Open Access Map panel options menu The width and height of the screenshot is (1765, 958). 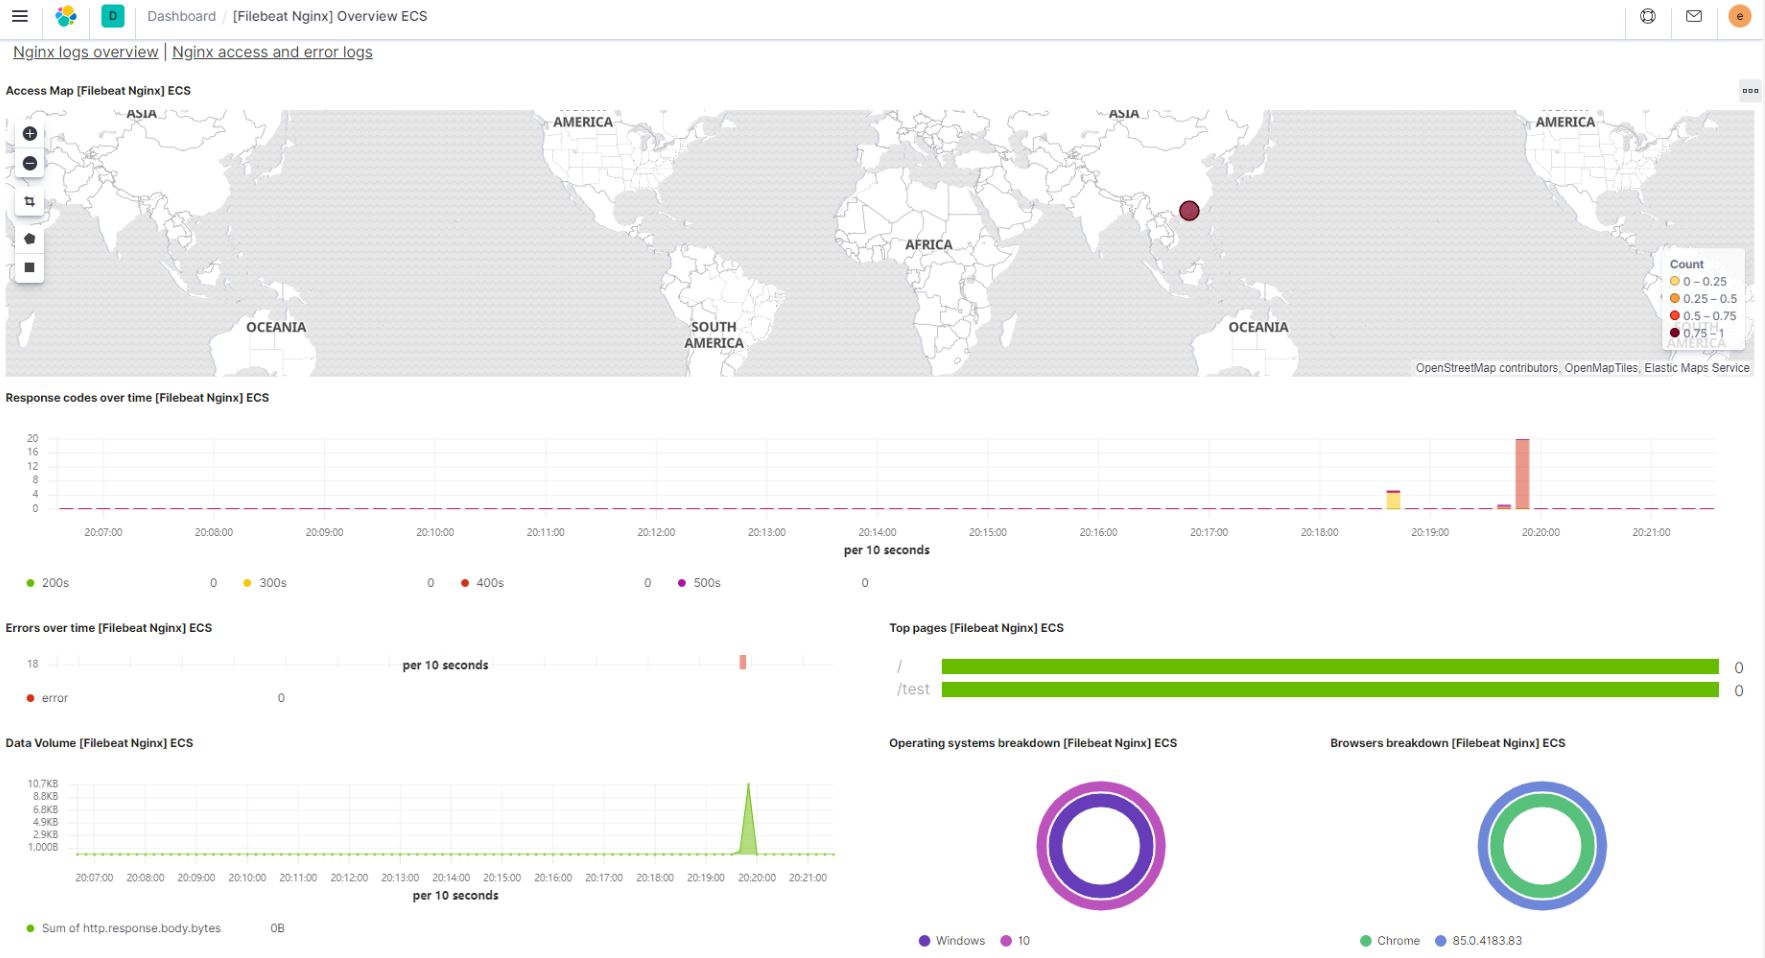coord(1750,91)
